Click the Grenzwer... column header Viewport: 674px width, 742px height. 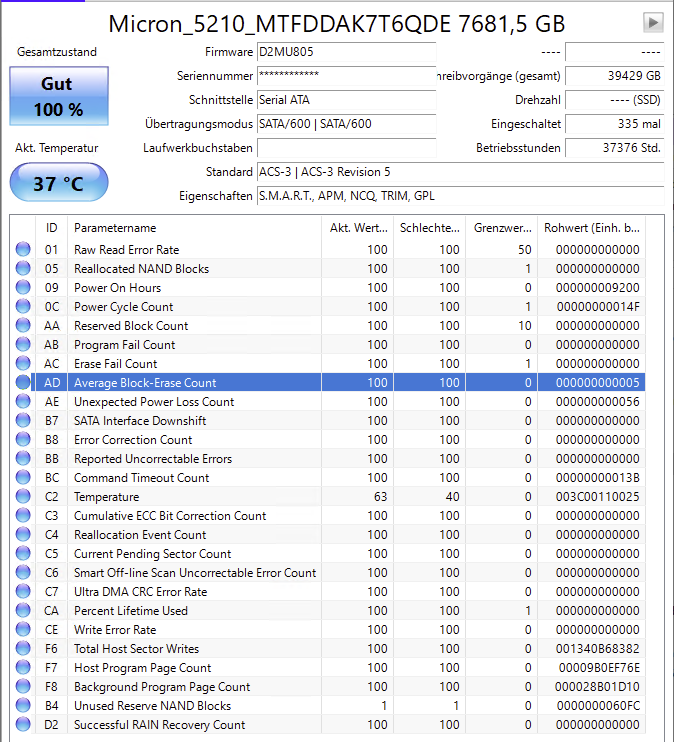pos(502,228)
